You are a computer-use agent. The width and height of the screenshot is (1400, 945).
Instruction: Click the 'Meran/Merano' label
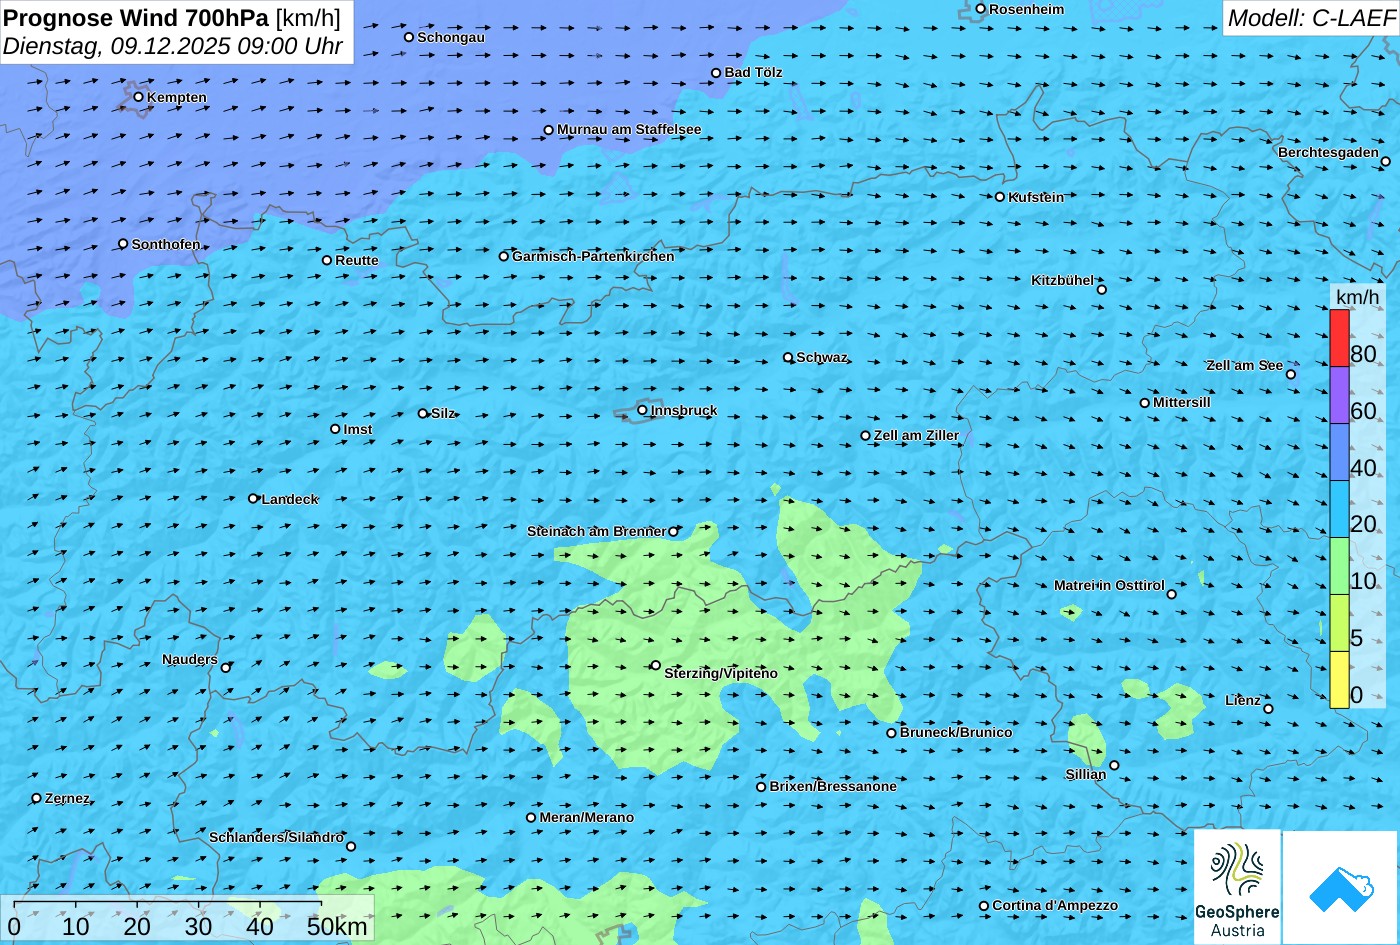(x=587, y=817)
